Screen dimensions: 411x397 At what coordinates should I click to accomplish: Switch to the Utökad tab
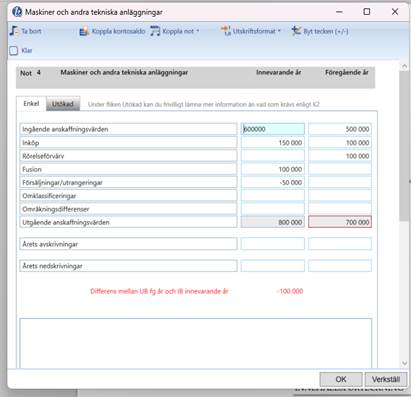[x=63, y=104]
